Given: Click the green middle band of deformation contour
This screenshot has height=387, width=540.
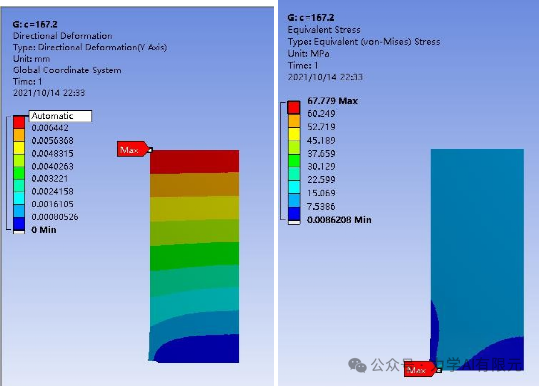Looking at the screenshot, I should (195, 257).
